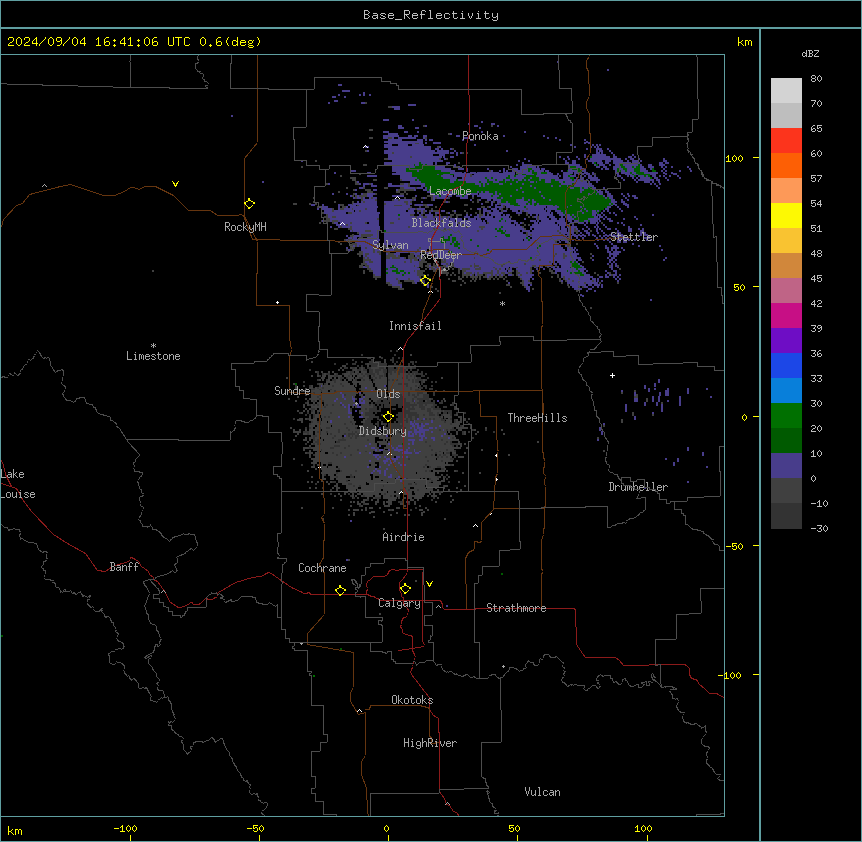
Task: Click the dBZ legend heading
Action: (x=810, y=53)
